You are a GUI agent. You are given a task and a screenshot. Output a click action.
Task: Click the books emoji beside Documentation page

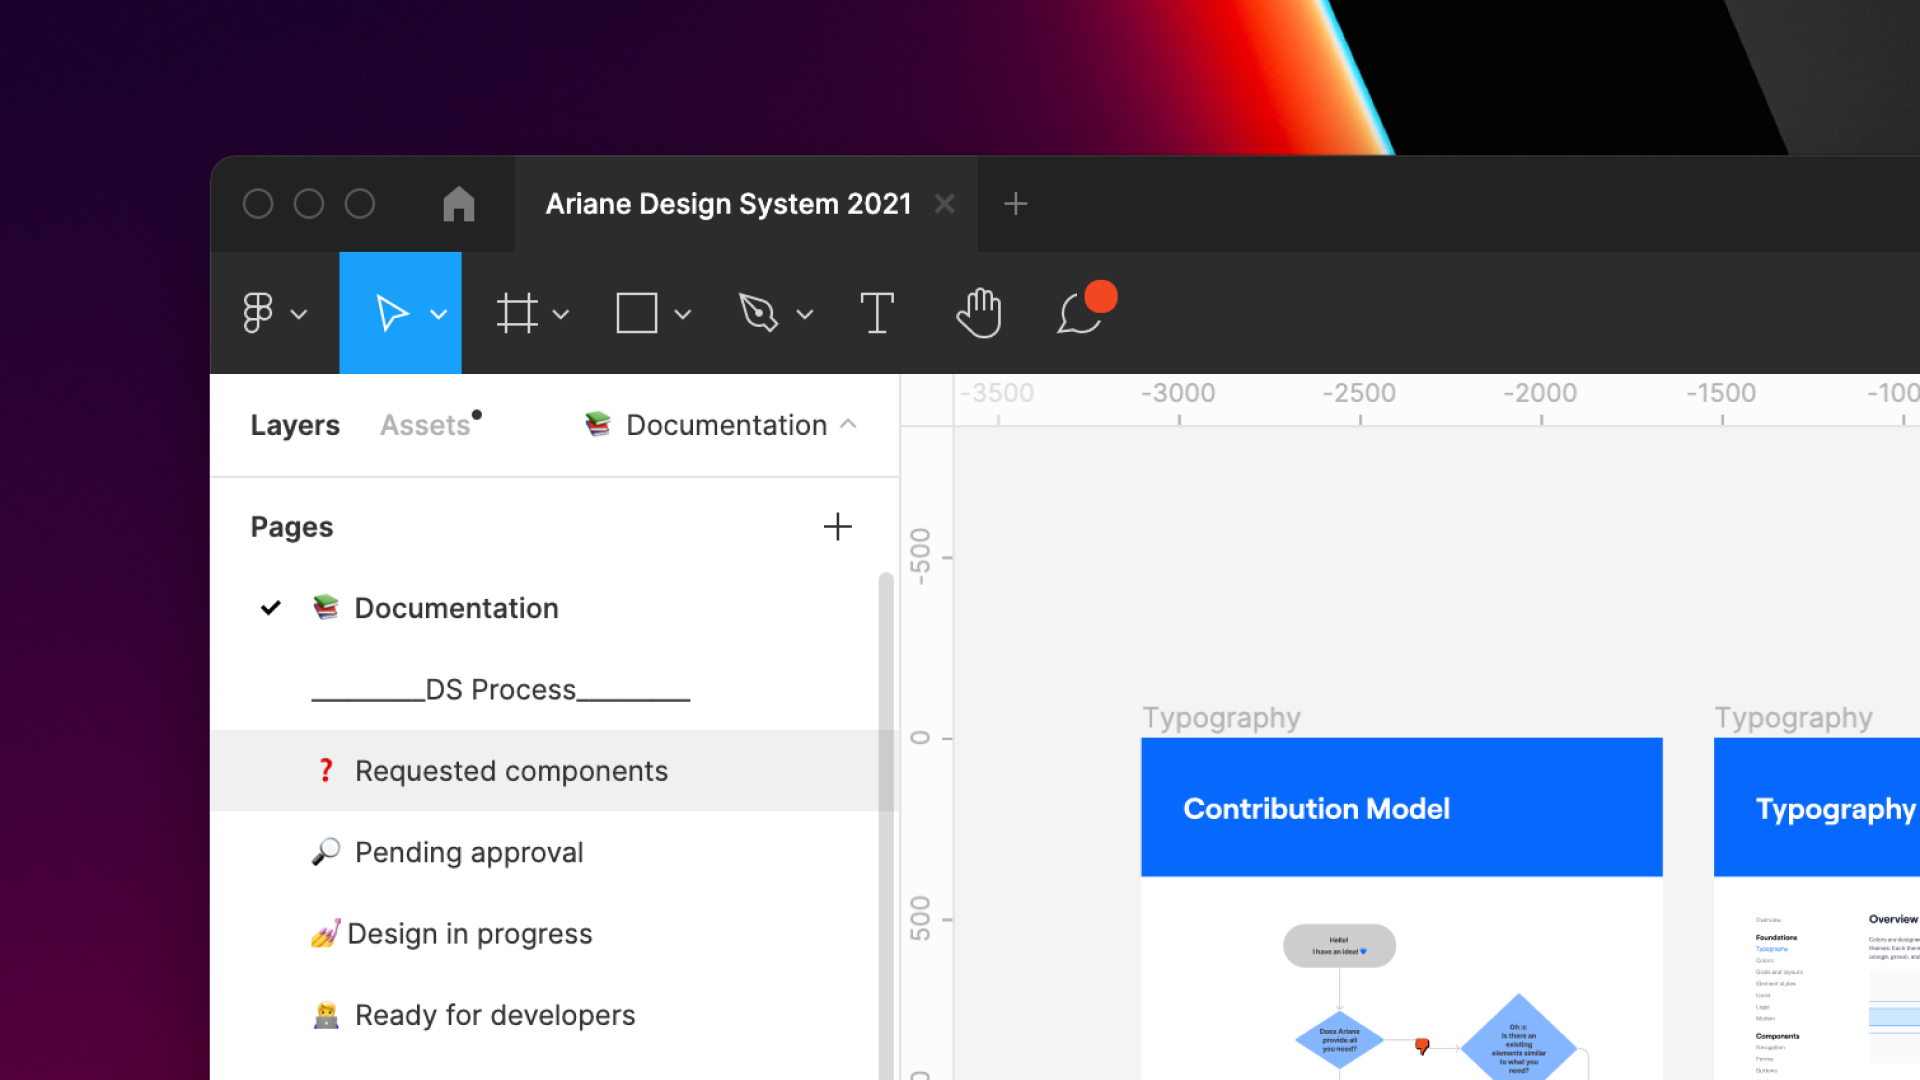326,607
